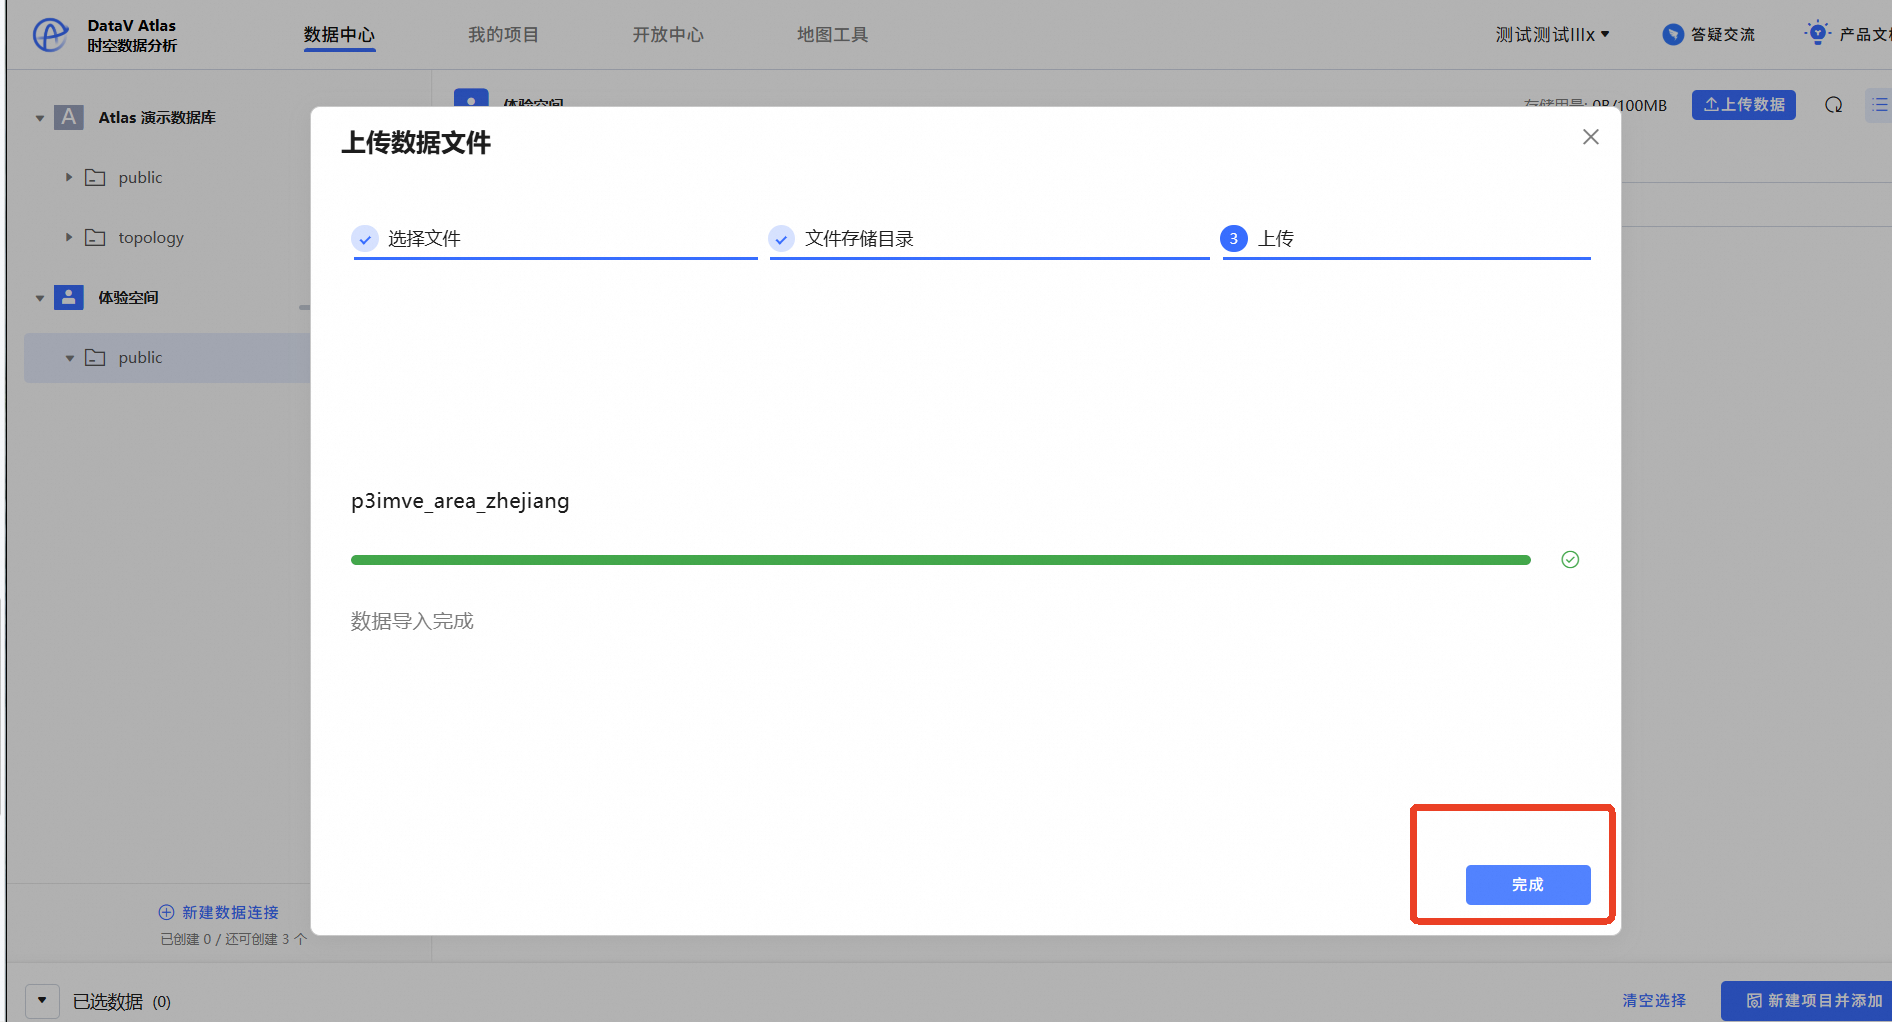Click folder icon of public under Atlas 演示数据库

pyautogui.click(x=95, y=177)
